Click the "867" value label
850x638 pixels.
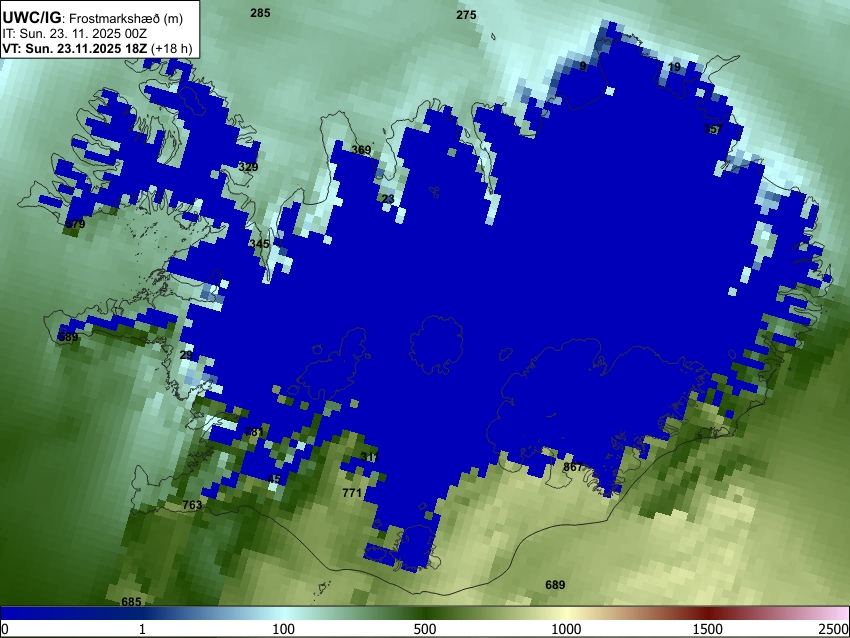[573, 467]
